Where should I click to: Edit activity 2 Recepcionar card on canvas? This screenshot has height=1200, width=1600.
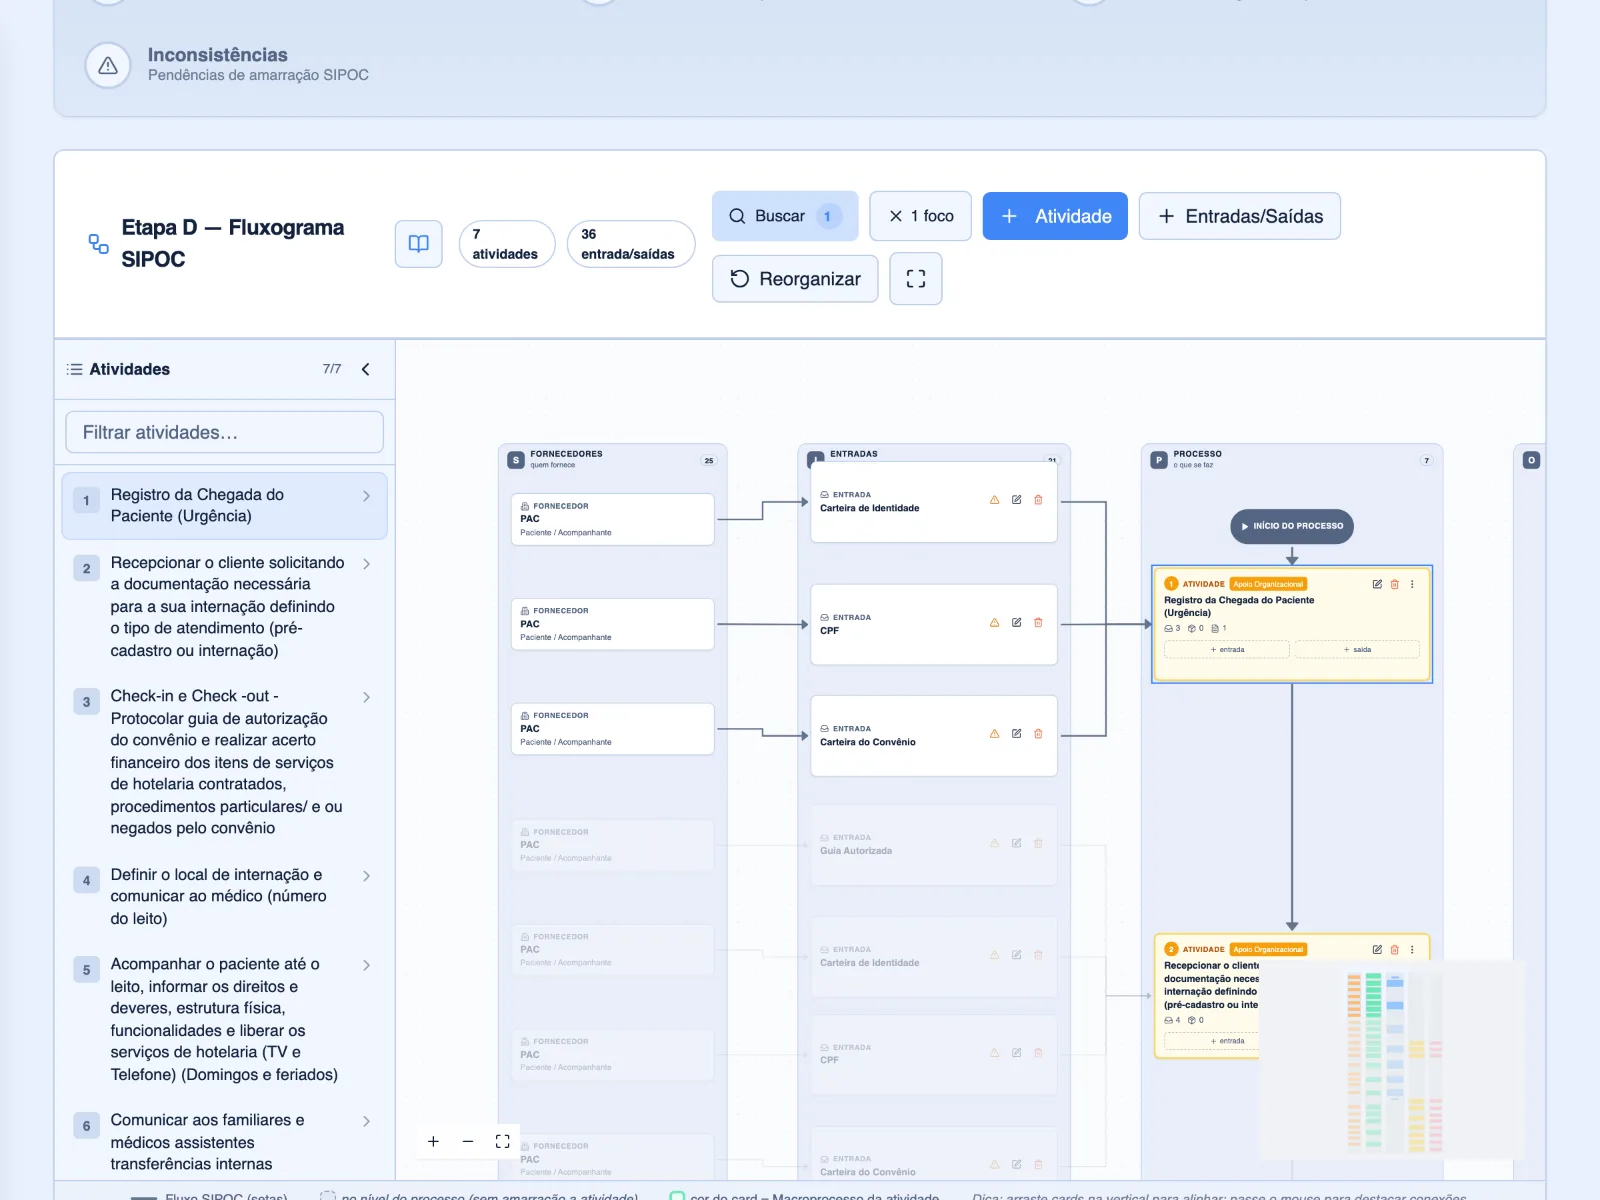[1377, 950]
